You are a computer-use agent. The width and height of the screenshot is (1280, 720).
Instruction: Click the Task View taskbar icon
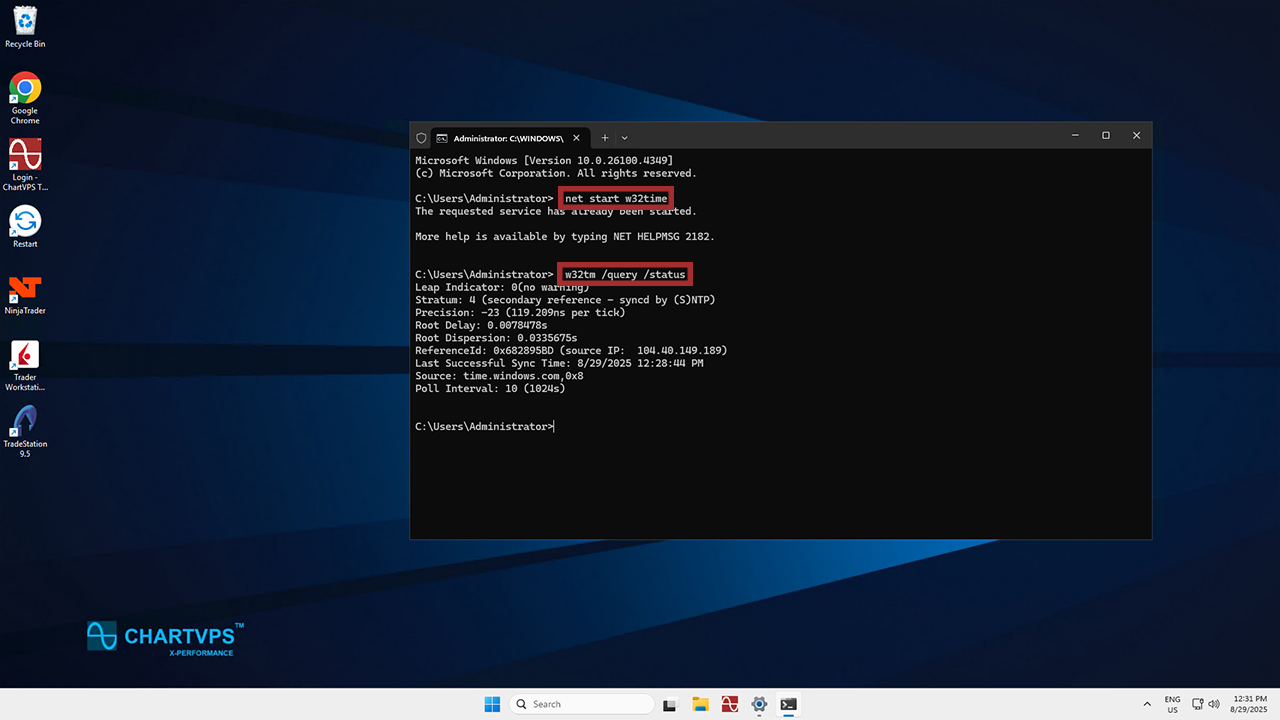click(671, 704)
